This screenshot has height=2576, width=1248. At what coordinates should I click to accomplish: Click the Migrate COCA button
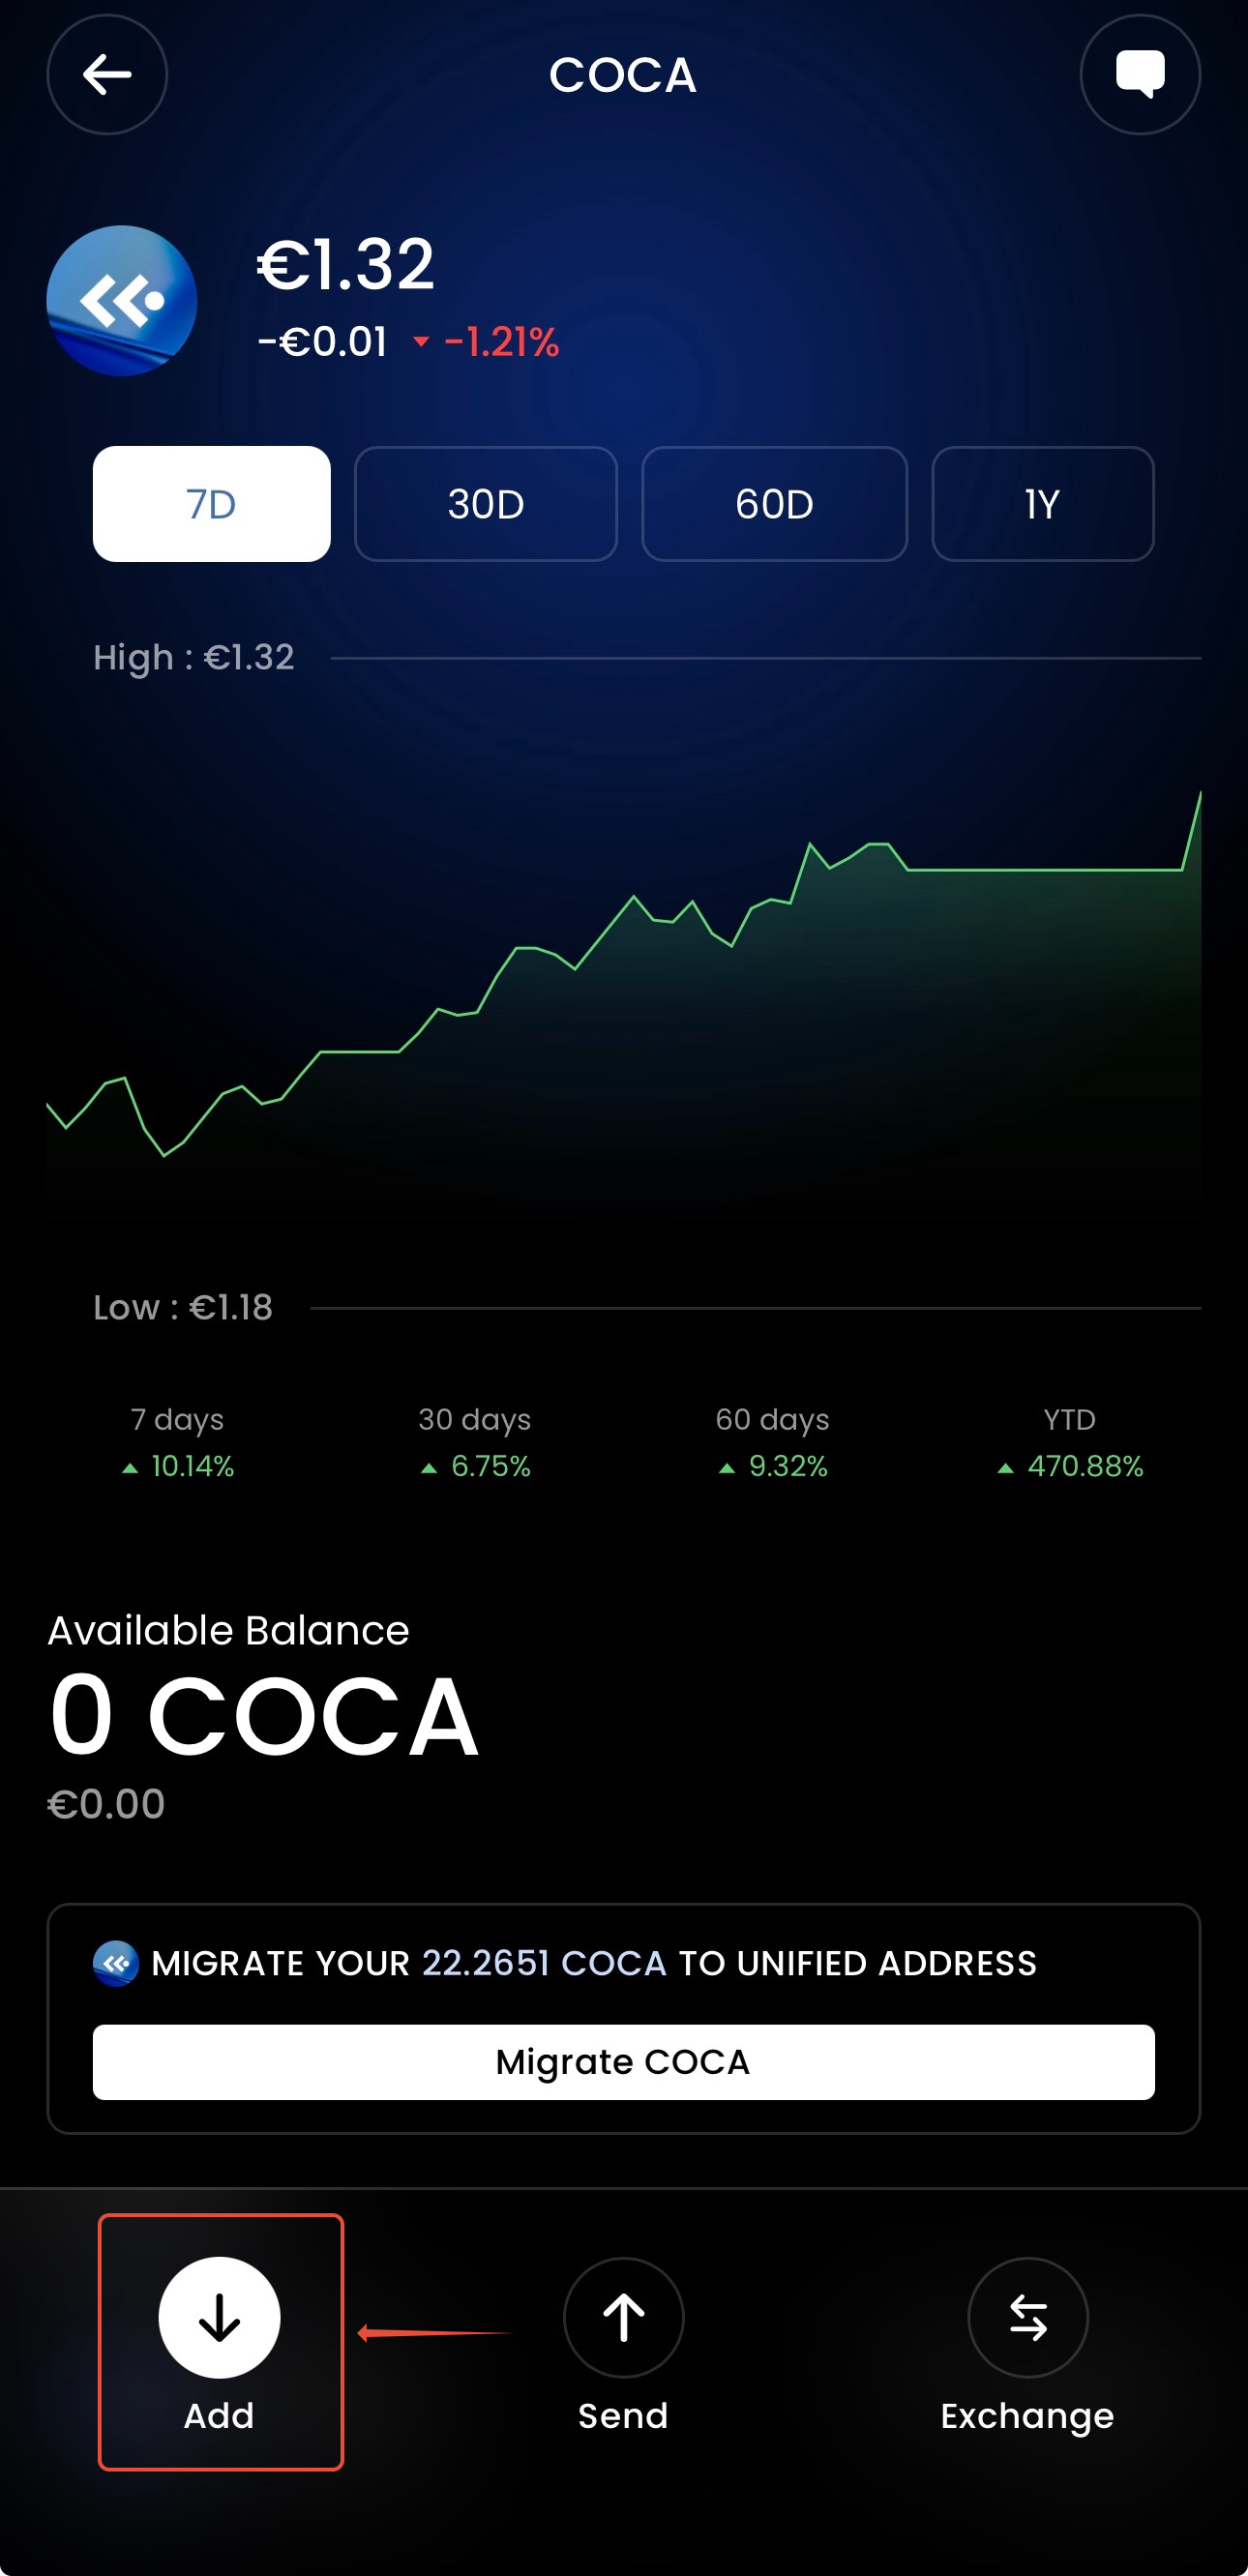click(624, 2062)
